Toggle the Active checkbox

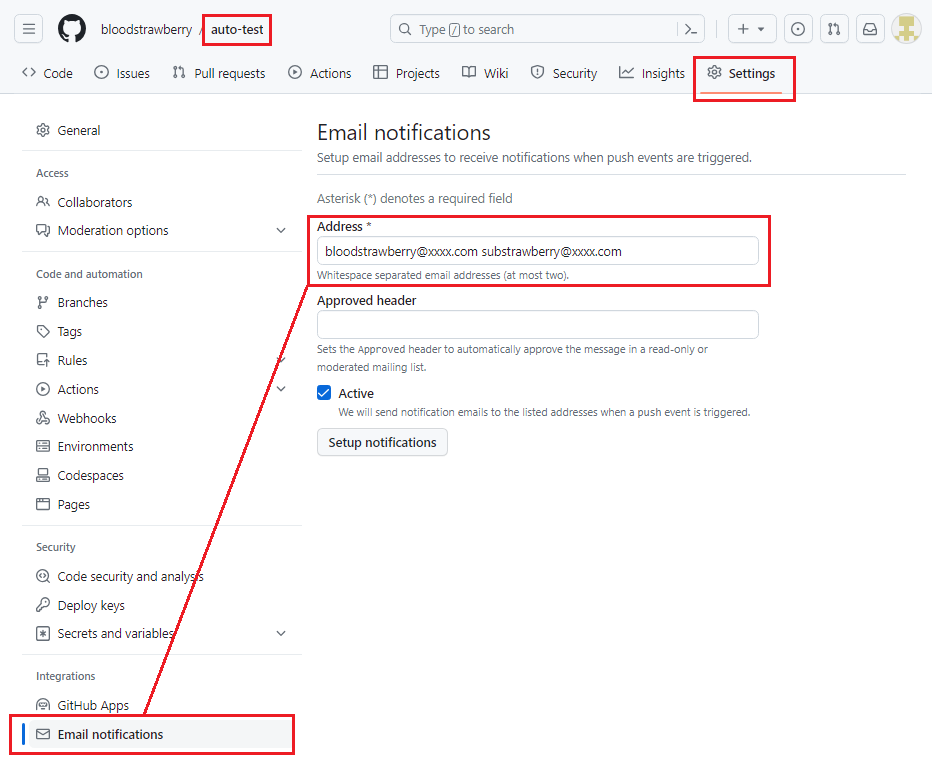324,393
